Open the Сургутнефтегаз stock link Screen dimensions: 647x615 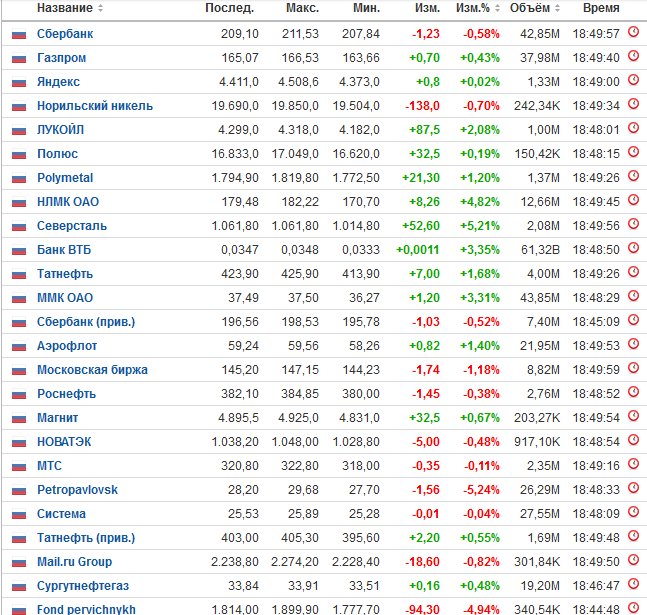pos(83,585)
